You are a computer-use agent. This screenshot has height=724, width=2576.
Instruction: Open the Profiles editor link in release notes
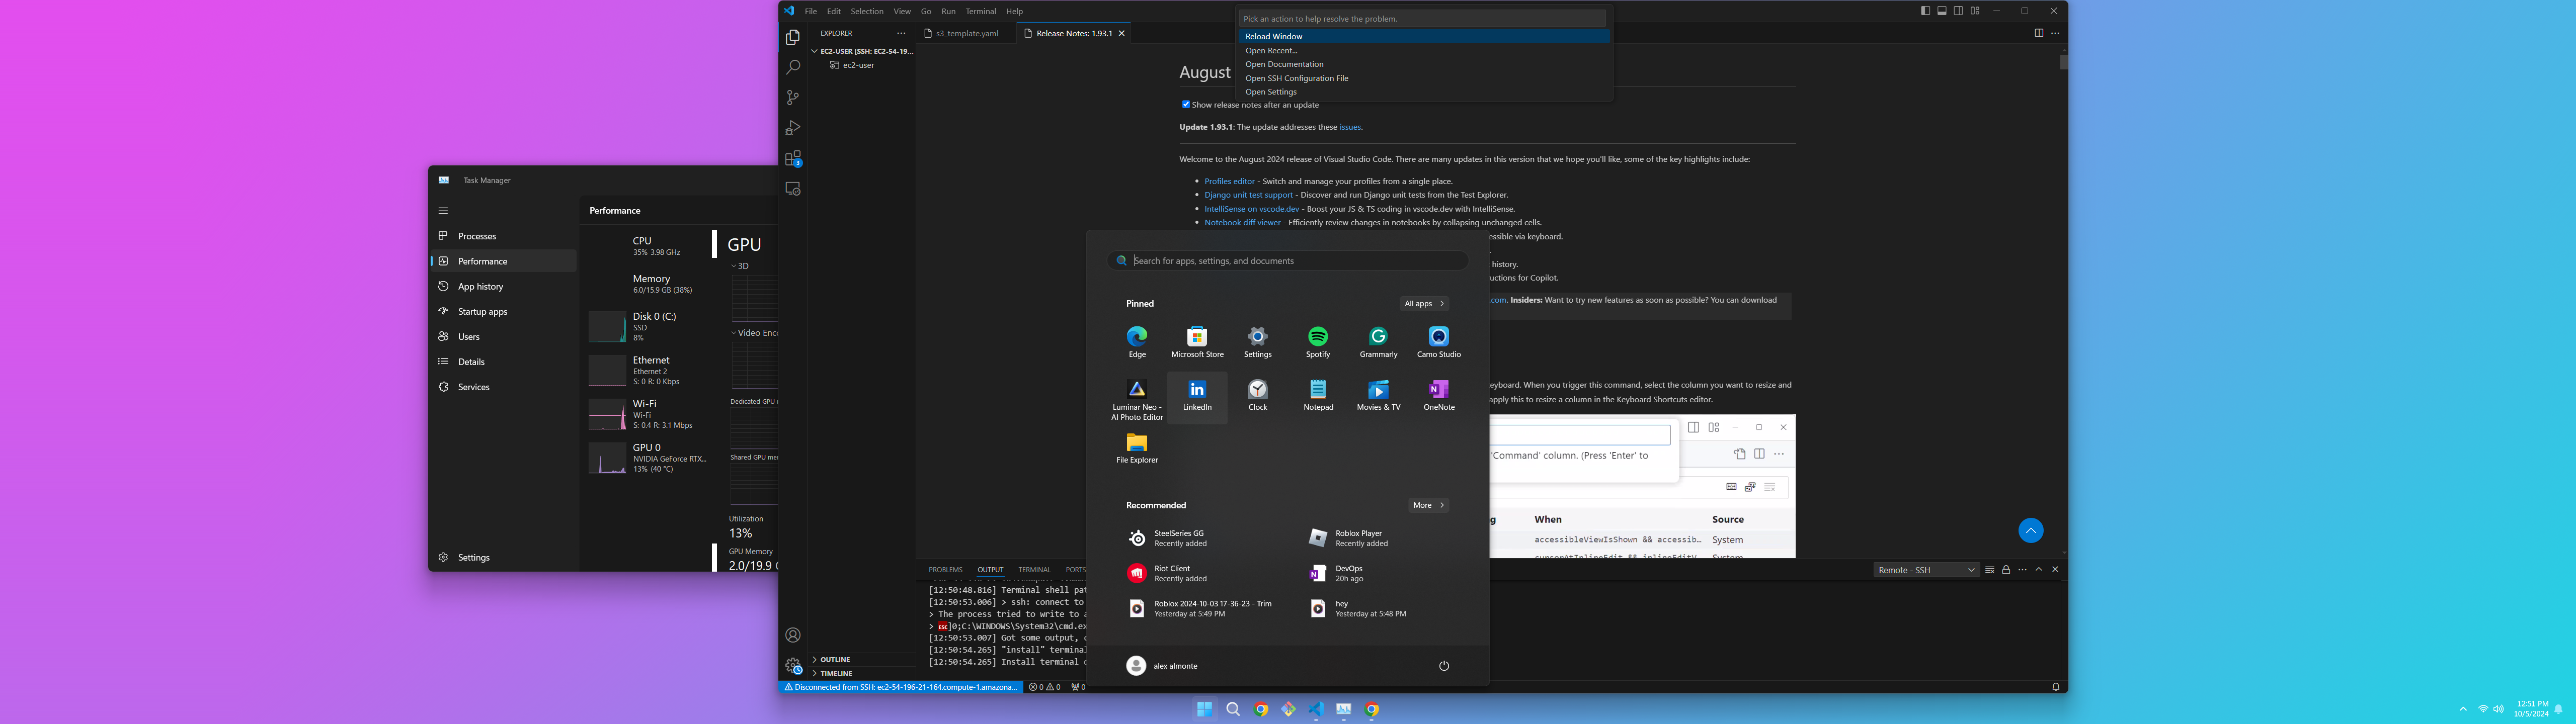tap(1229, 181)
